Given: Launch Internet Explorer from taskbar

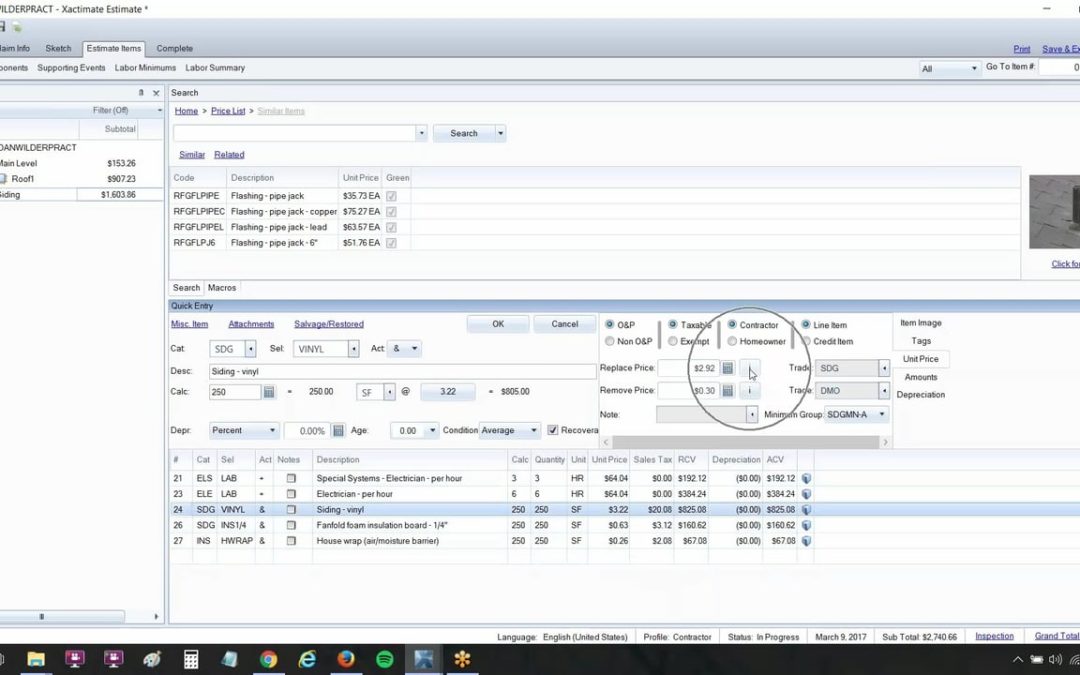Looking at the screenshot, I should tap(307, 659).
